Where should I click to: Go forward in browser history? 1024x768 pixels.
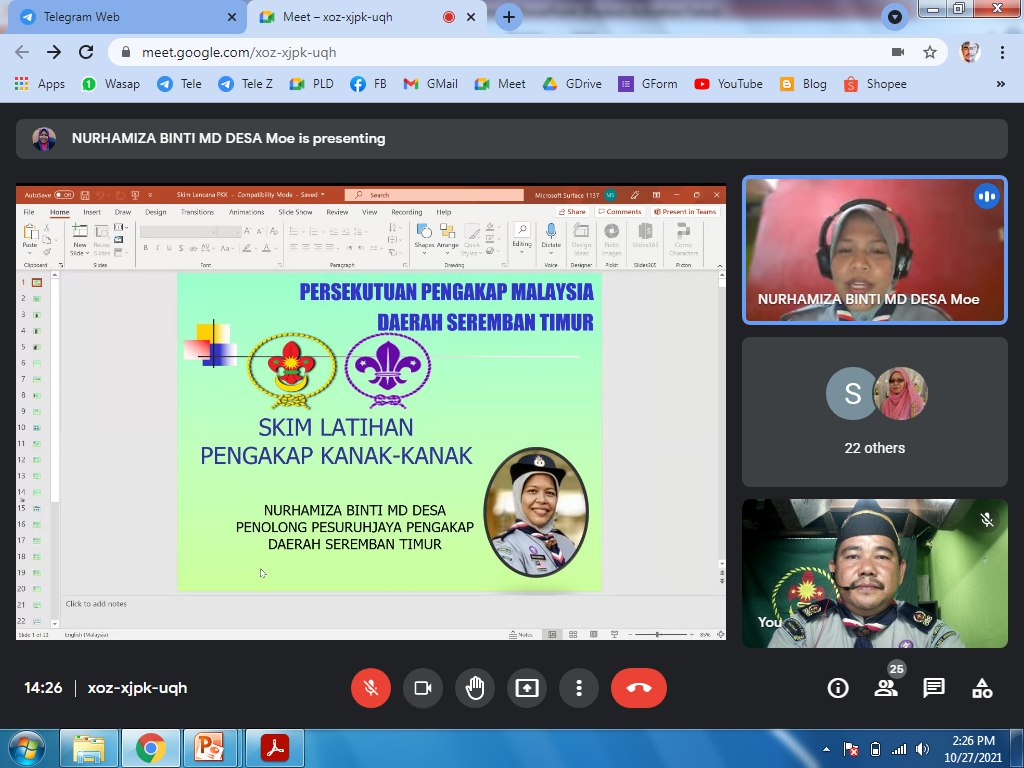[54, 52]
